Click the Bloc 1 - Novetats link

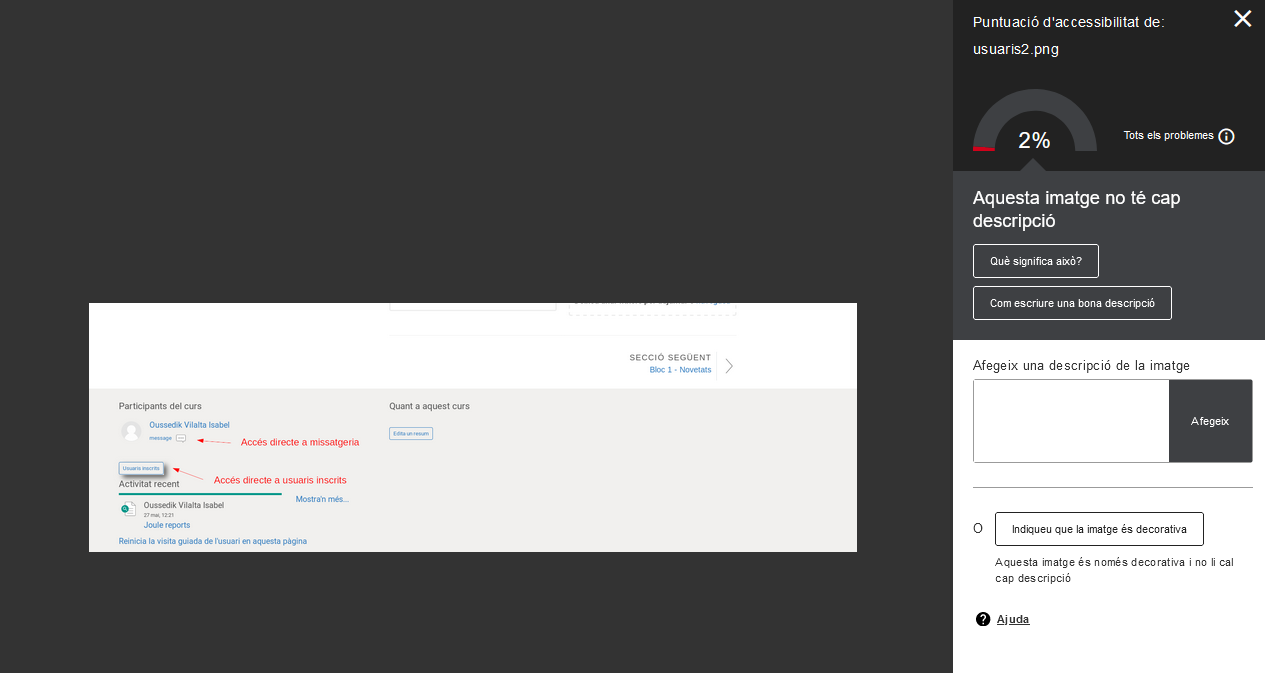click(680, 370)
